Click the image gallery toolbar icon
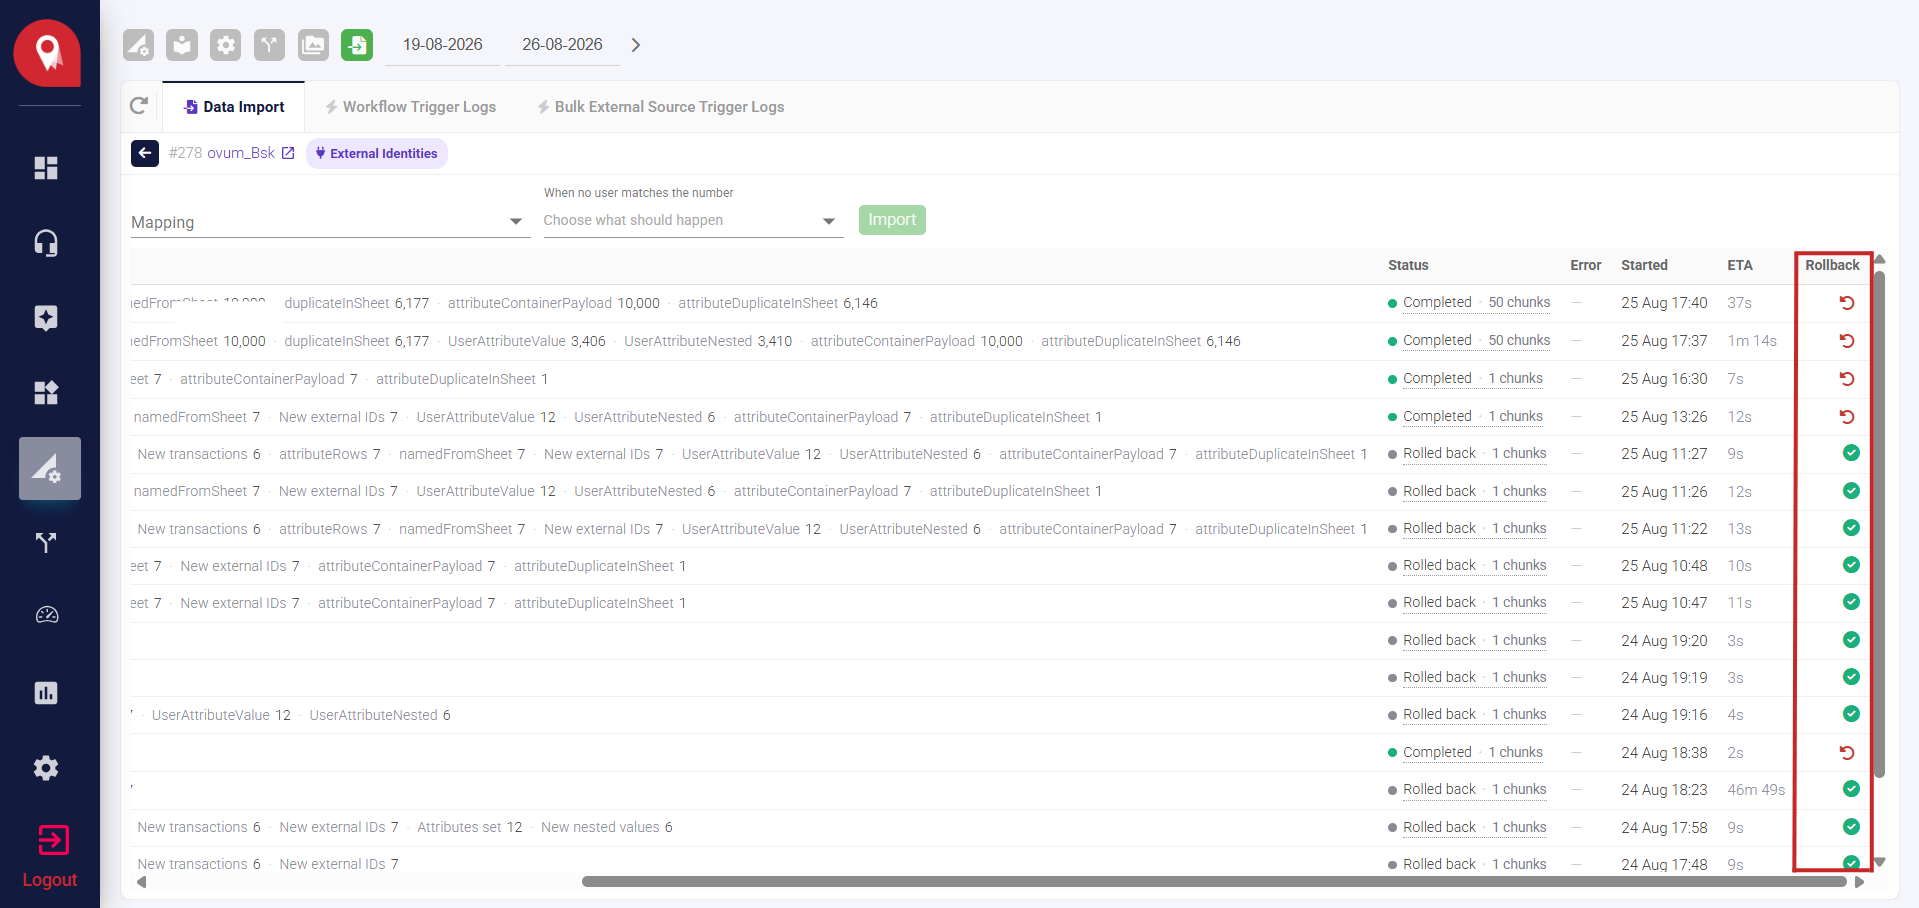Screen dimensions: 1919x908 pyautogui.click(x=313, y=45)
